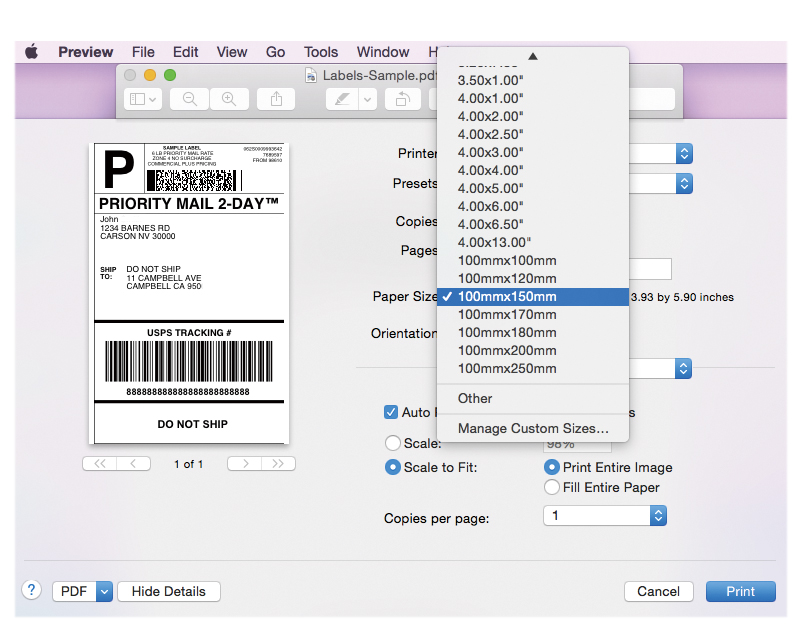The width and height of the screenshot is (800, 643).
Task: Click the Scale percentage field
Action: [x=577, y=446]
